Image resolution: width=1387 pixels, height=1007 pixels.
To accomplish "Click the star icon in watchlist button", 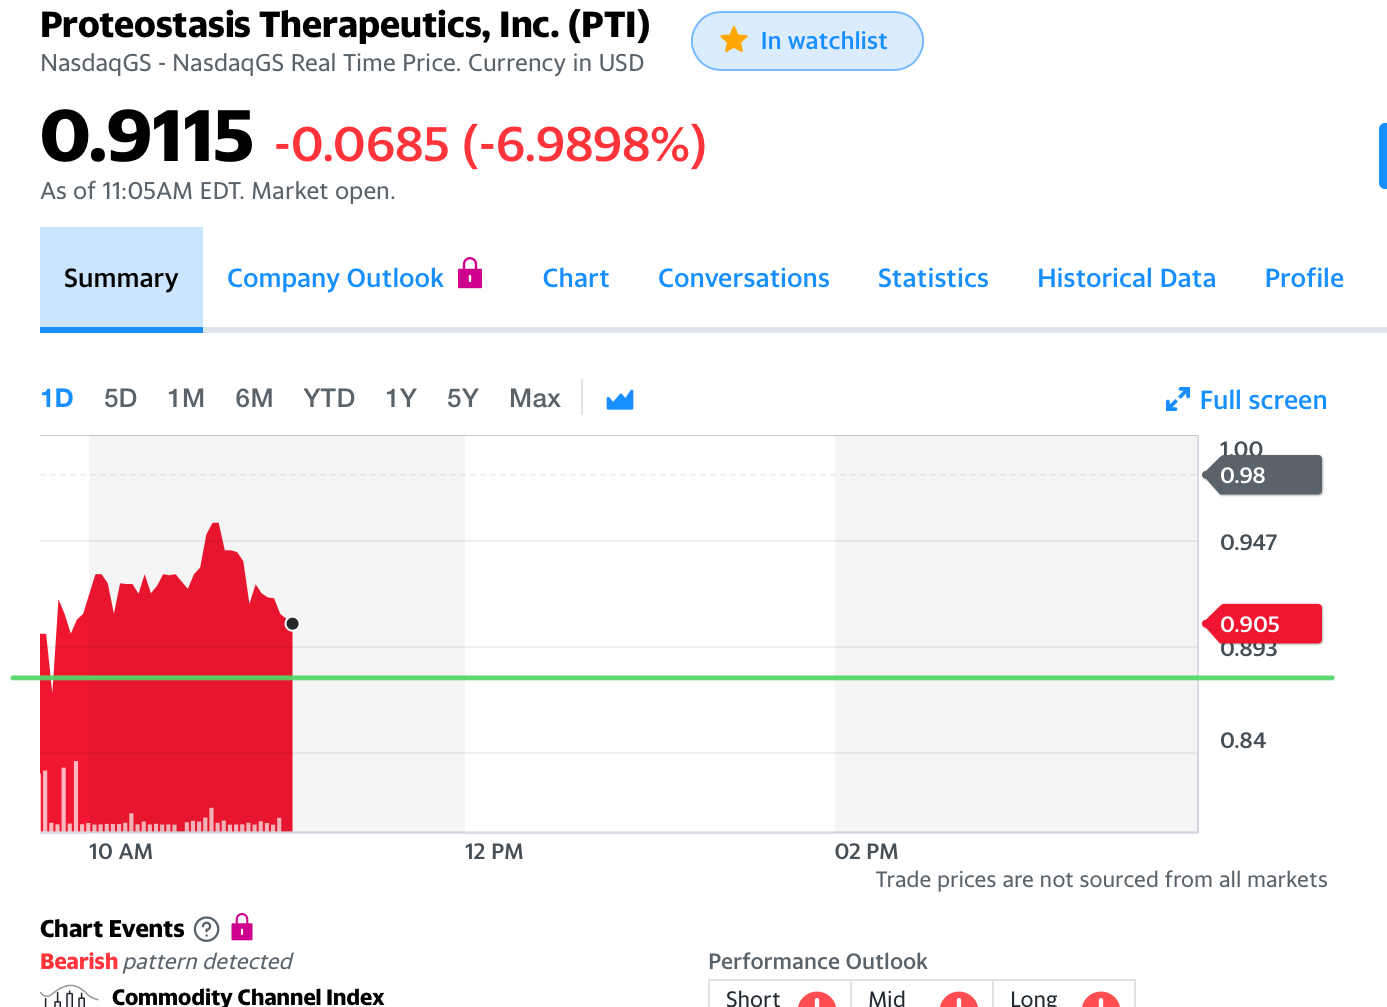I will click(x=734, y=40).
